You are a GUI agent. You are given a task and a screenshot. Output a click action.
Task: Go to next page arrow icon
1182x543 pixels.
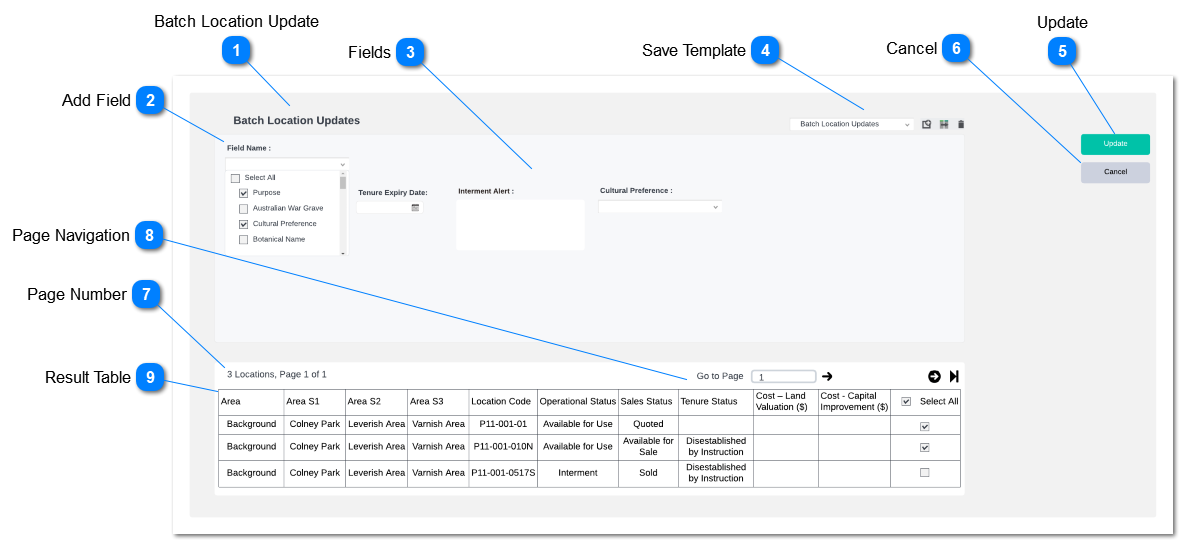934,376
